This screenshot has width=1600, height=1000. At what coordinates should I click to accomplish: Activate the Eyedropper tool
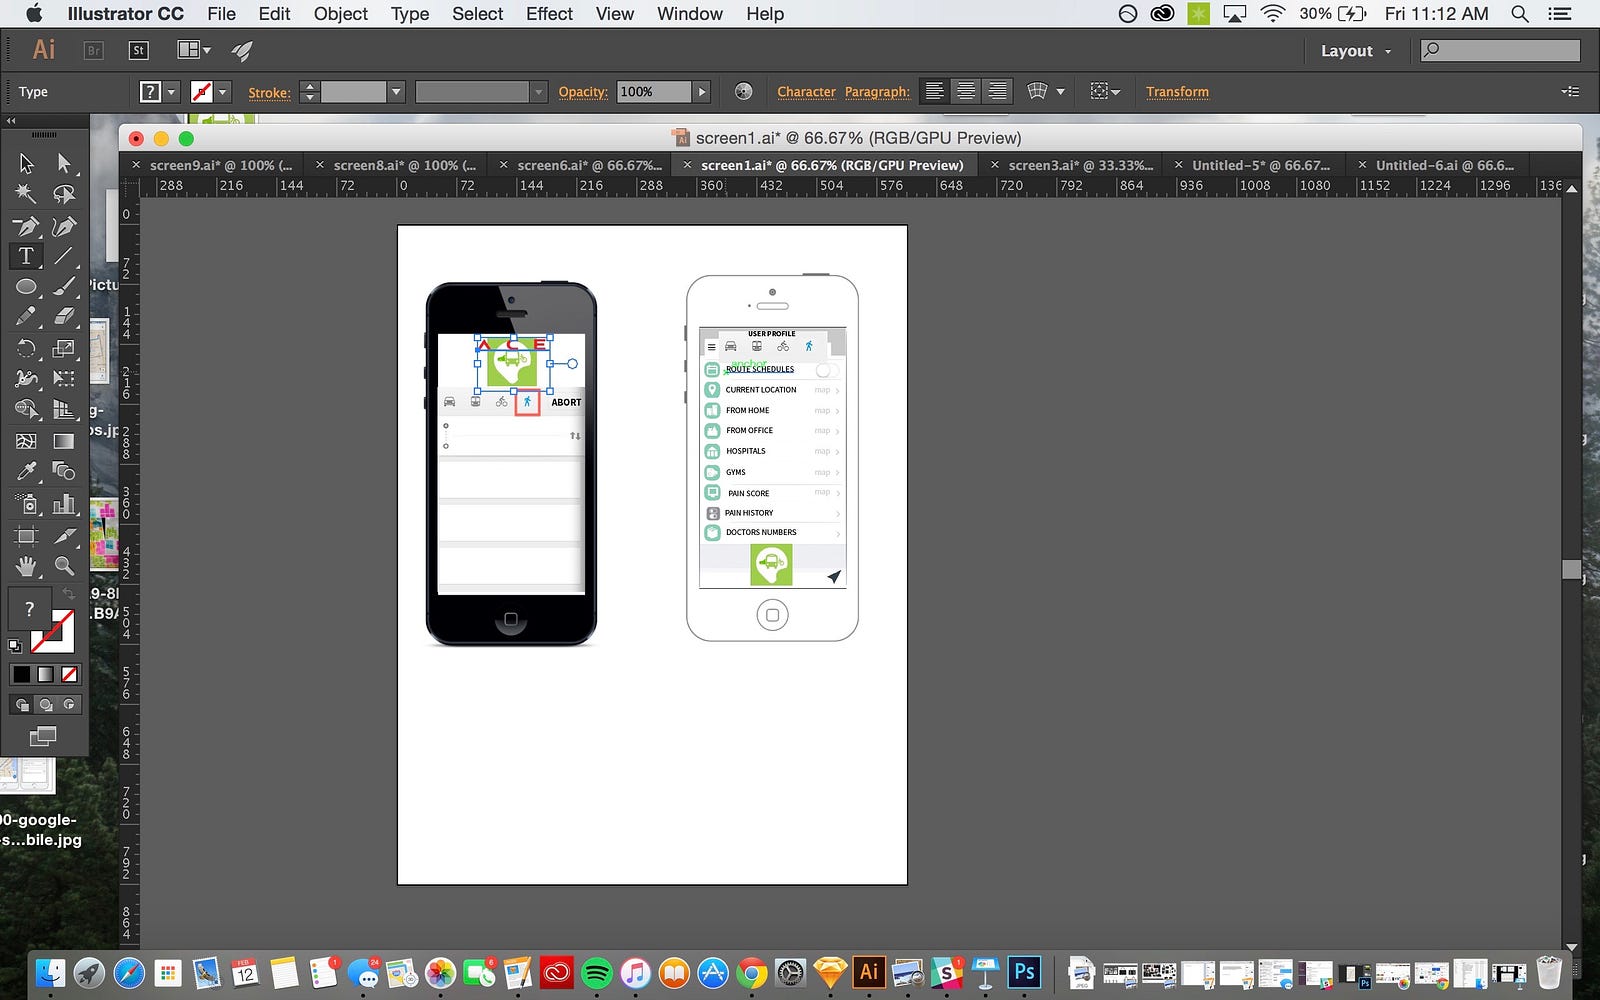click(26, 470)
